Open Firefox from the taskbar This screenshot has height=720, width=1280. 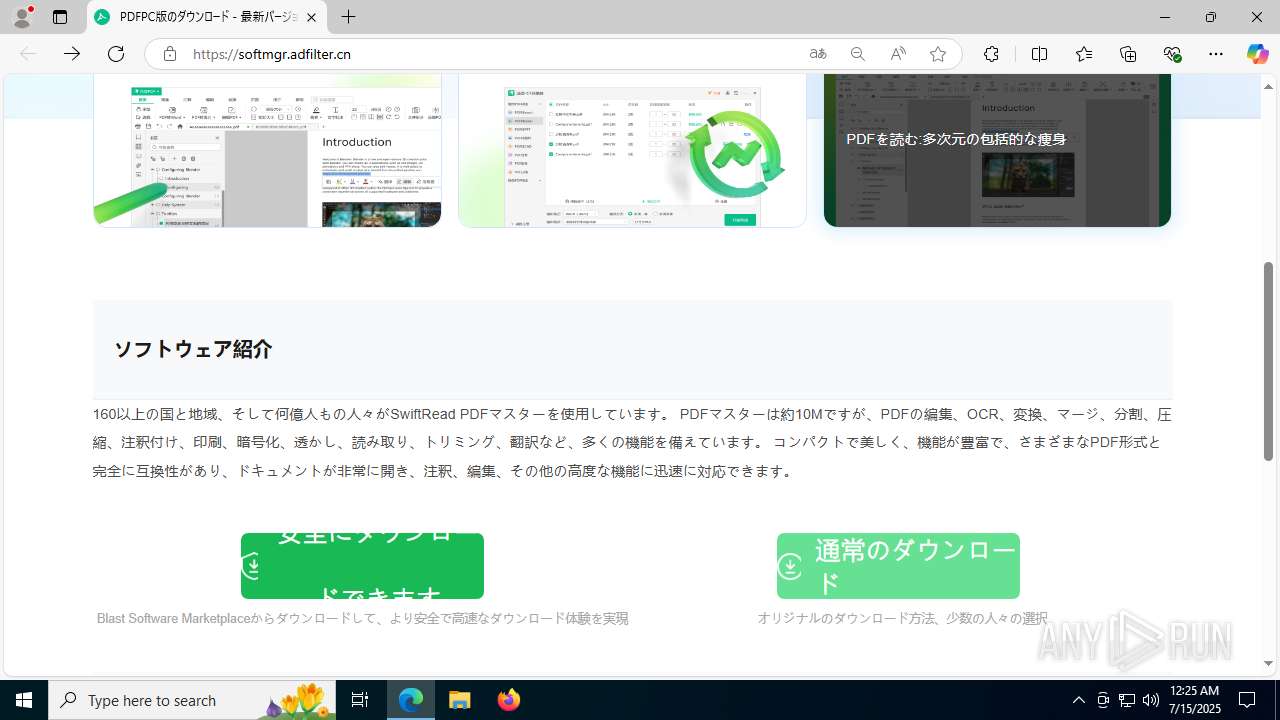(508, 700)
